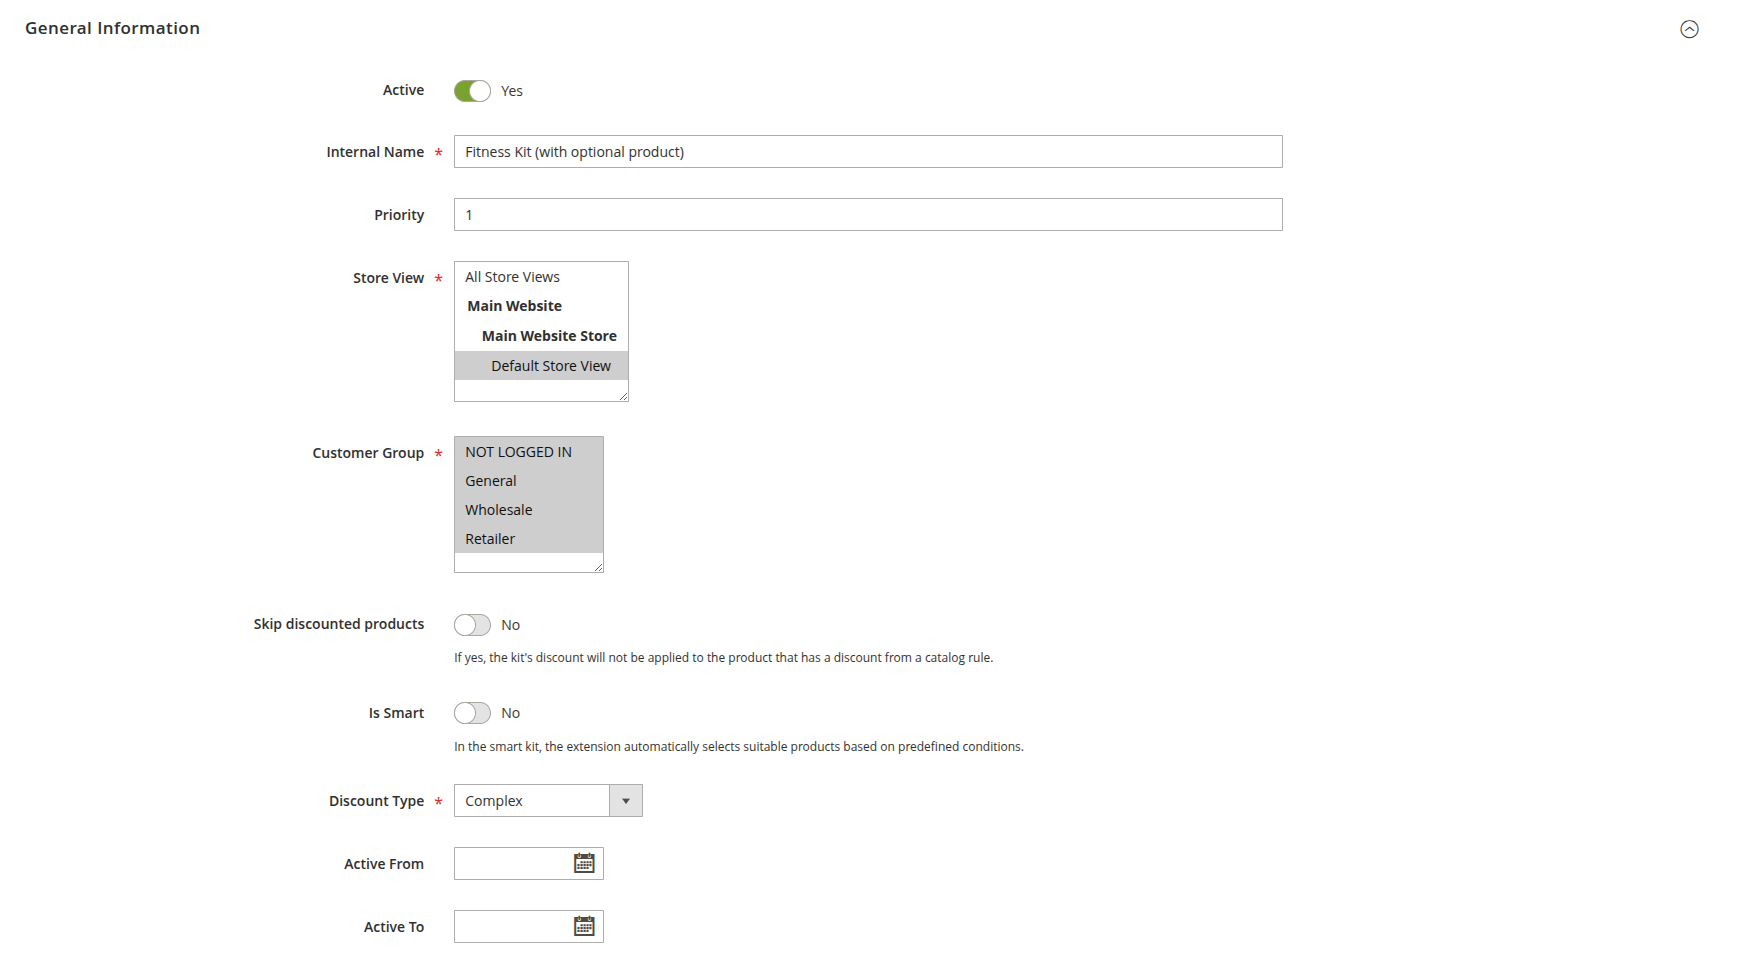Click the Active From date field
The image size is (1740, 964).
[511, 864]
